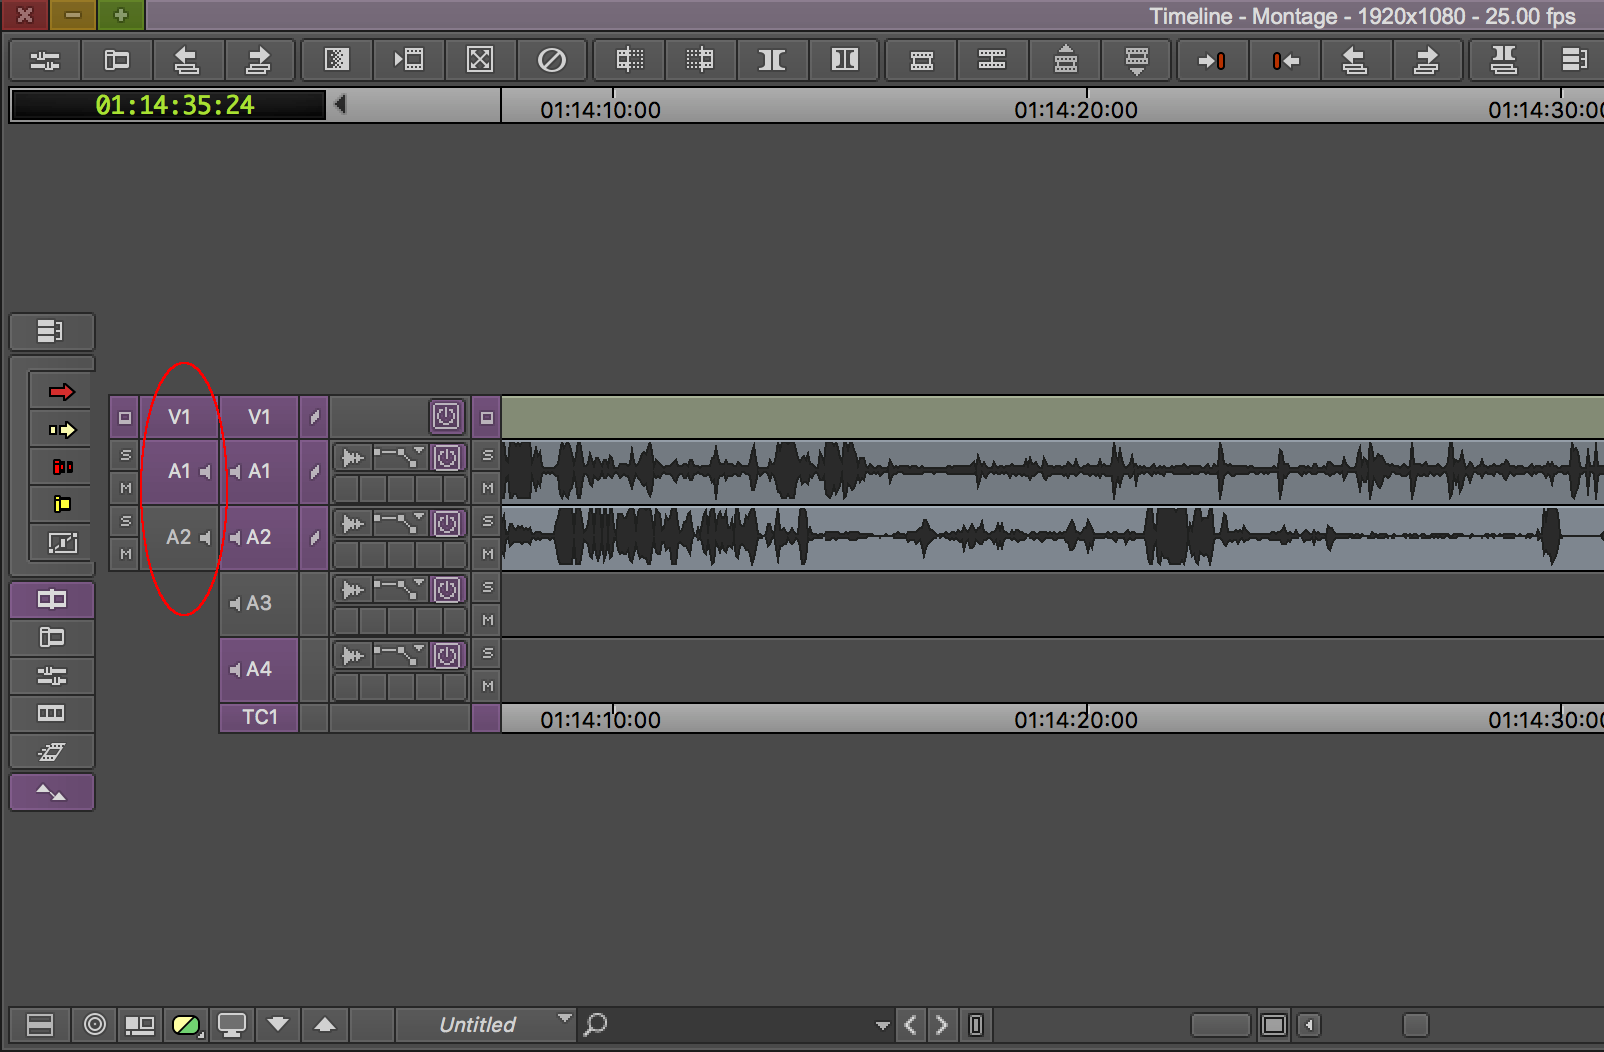
Task: Click the Clear Marks circle-slash icon
Action: 552,61
